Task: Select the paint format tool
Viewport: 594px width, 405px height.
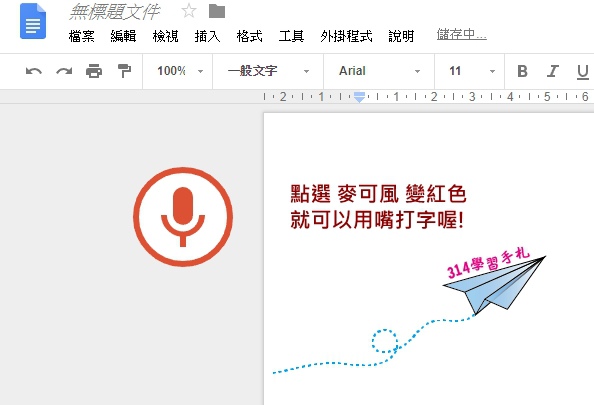Action: (x=124, y=71)
